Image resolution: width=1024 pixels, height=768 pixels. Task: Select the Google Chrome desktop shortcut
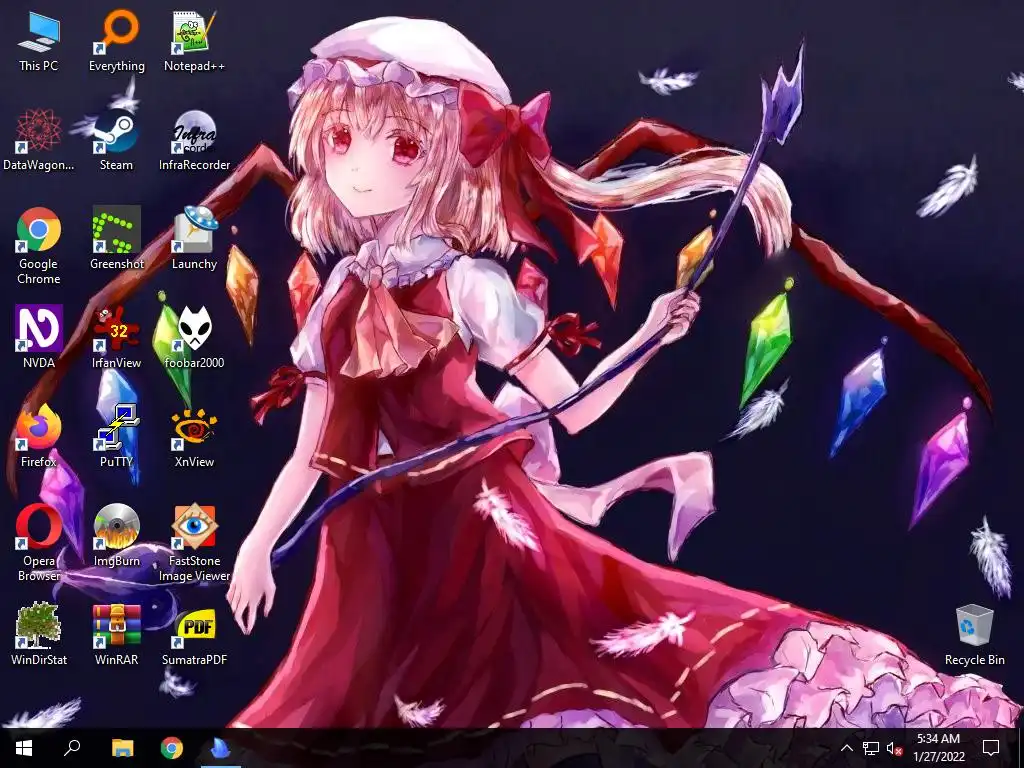(39, 246)
